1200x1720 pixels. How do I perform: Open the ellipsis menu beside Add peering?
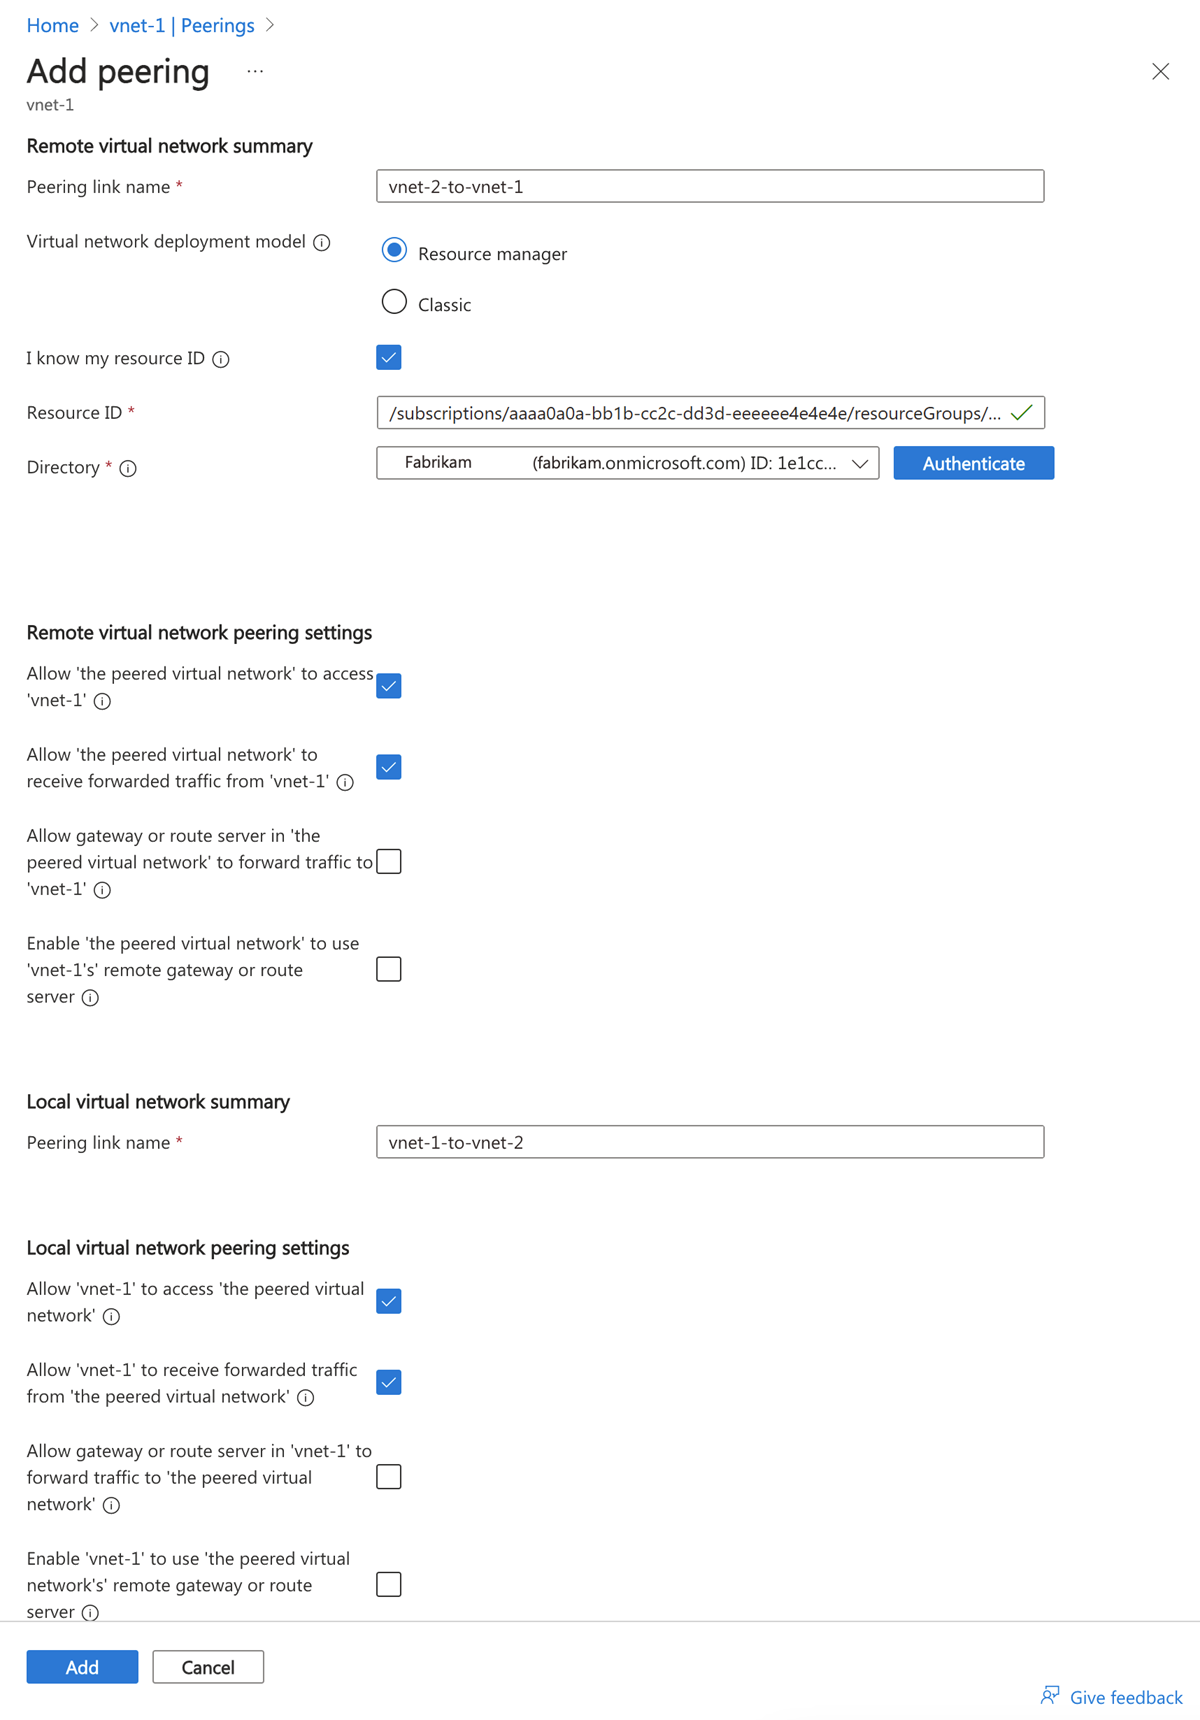[x=255, y=72]
